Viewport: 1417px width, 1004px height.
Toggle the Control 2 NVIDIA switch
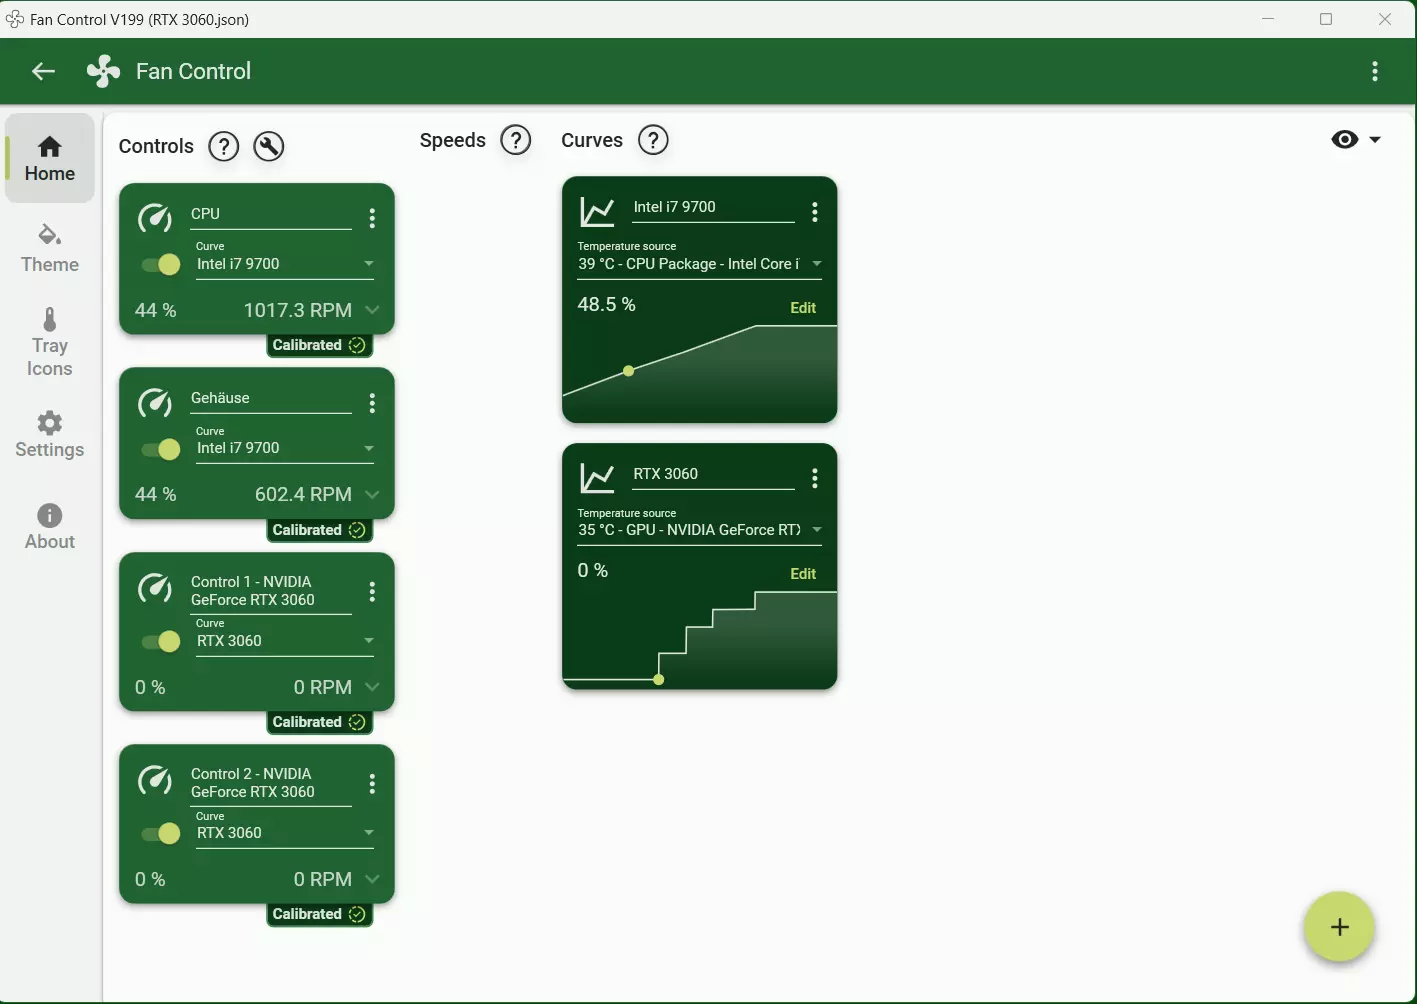(x=161, y=833)
